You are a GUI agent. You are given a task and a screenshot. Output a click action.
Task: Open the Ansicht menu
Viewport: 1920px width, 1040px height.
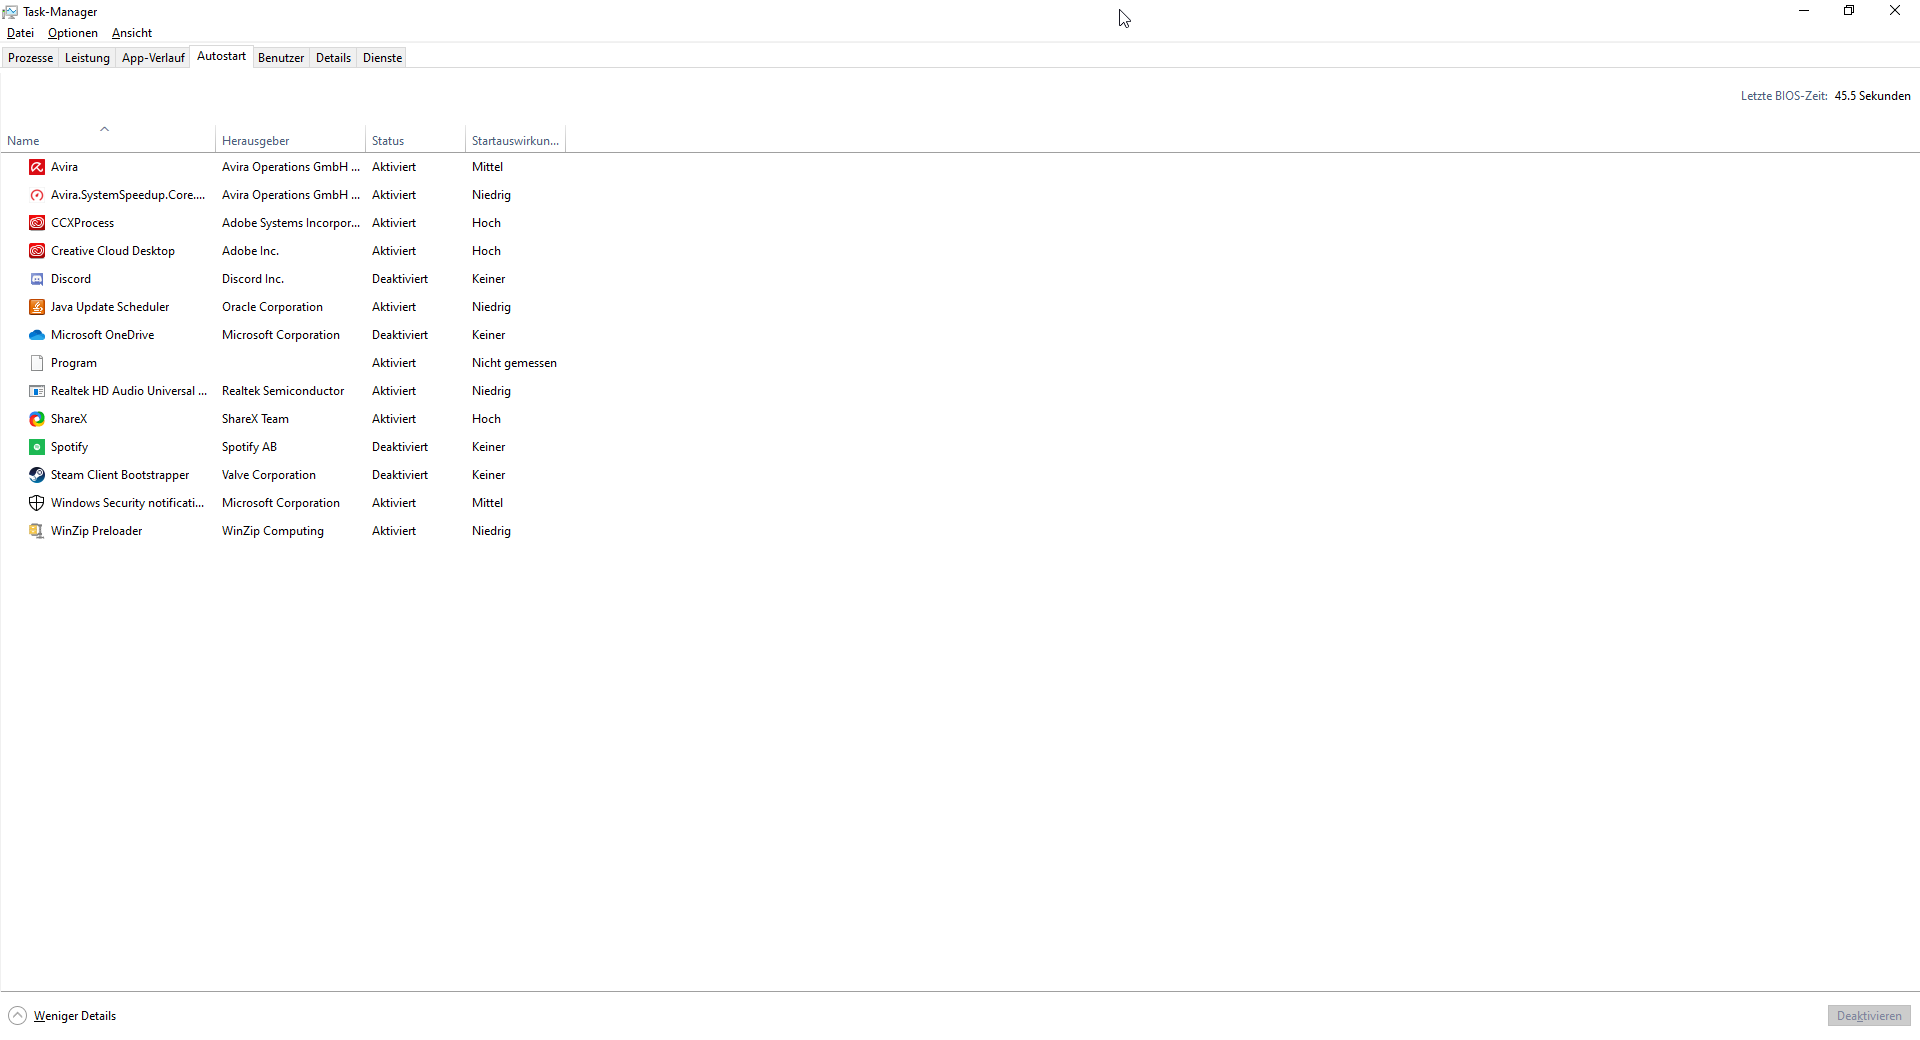click(132, 33)
